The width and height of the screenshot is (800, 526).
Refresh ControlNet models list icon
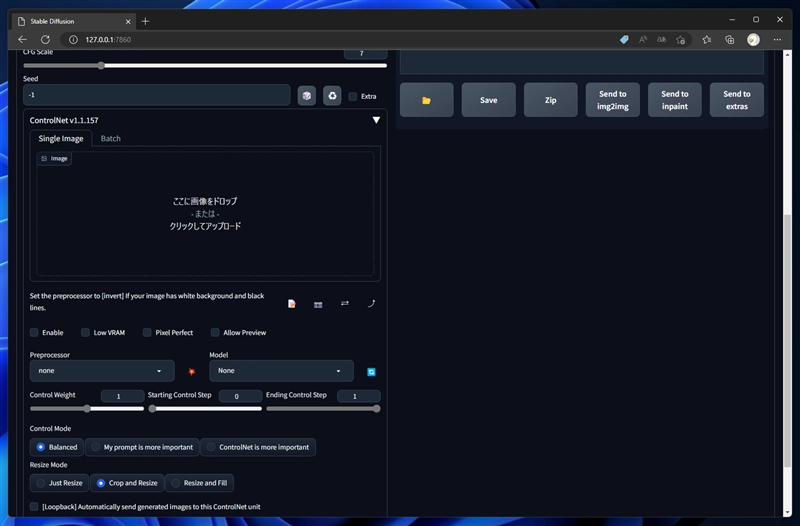(x=371, y=372)
